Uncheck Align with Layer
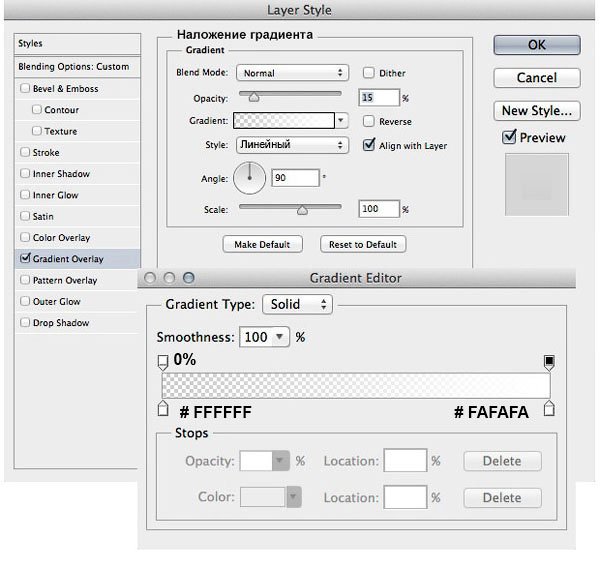600x569 pixels. [369, 145]
